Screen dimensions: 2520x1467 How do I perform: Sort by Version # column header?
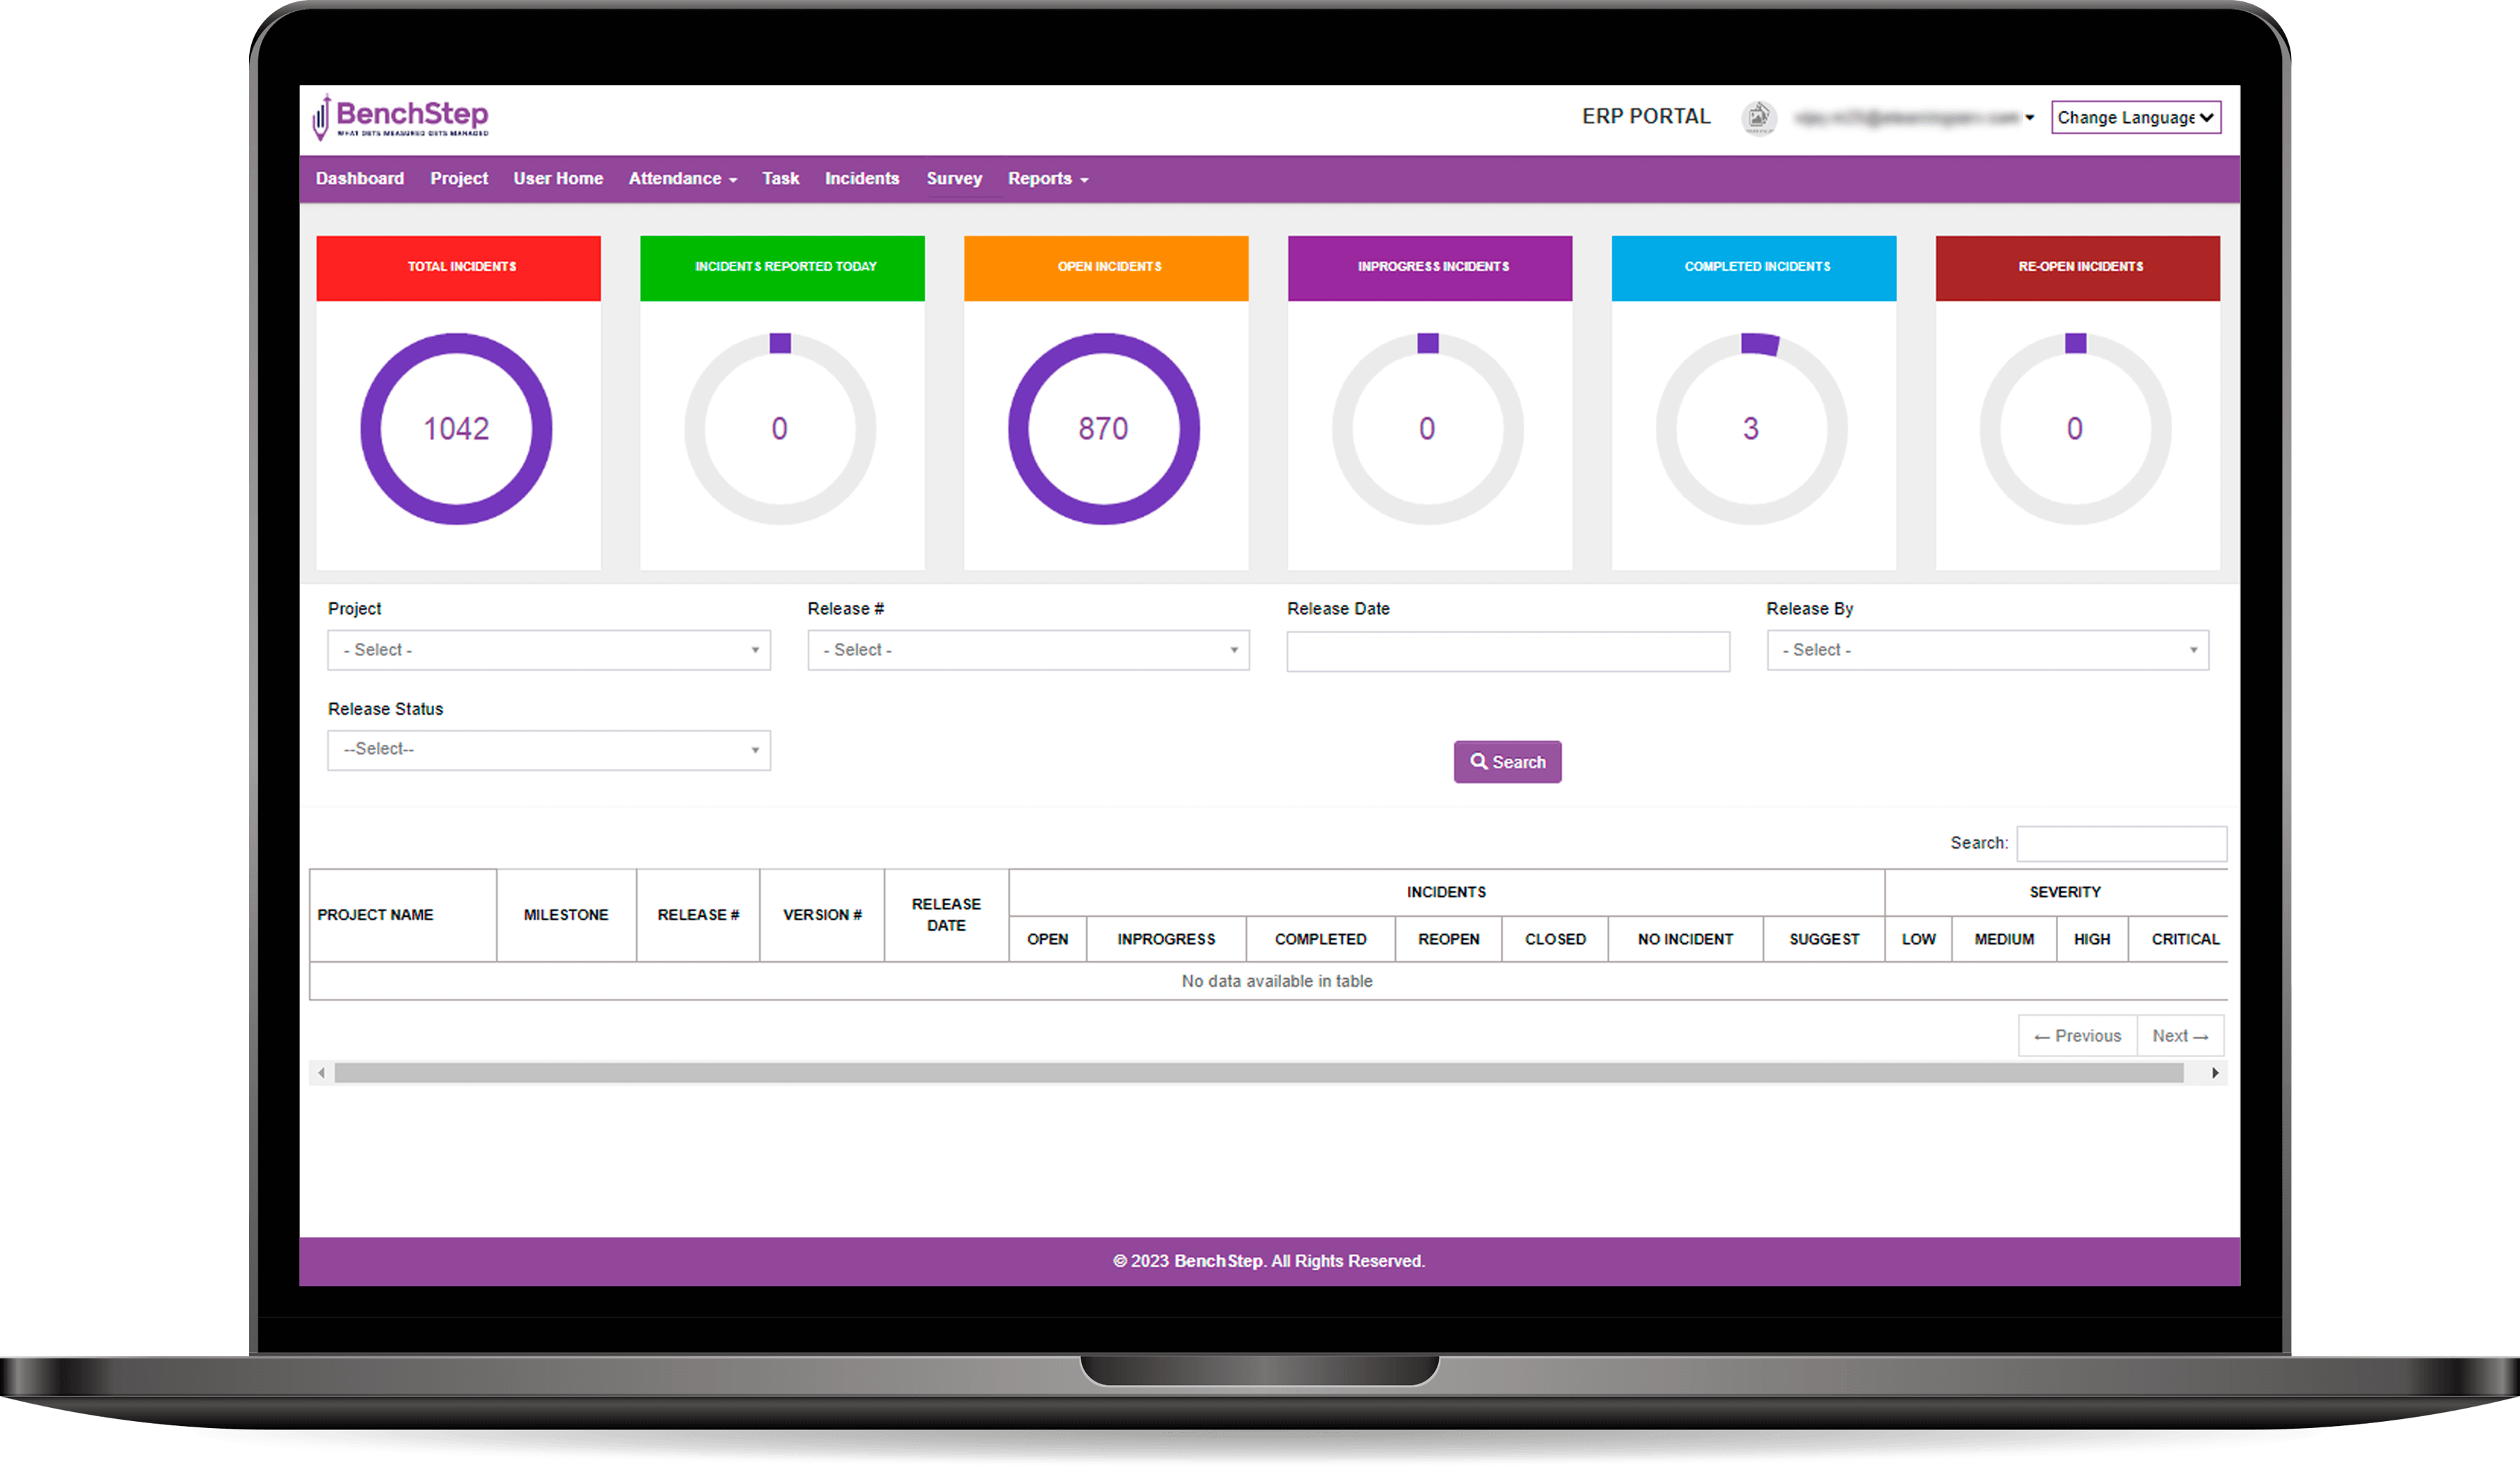point(822,915)
